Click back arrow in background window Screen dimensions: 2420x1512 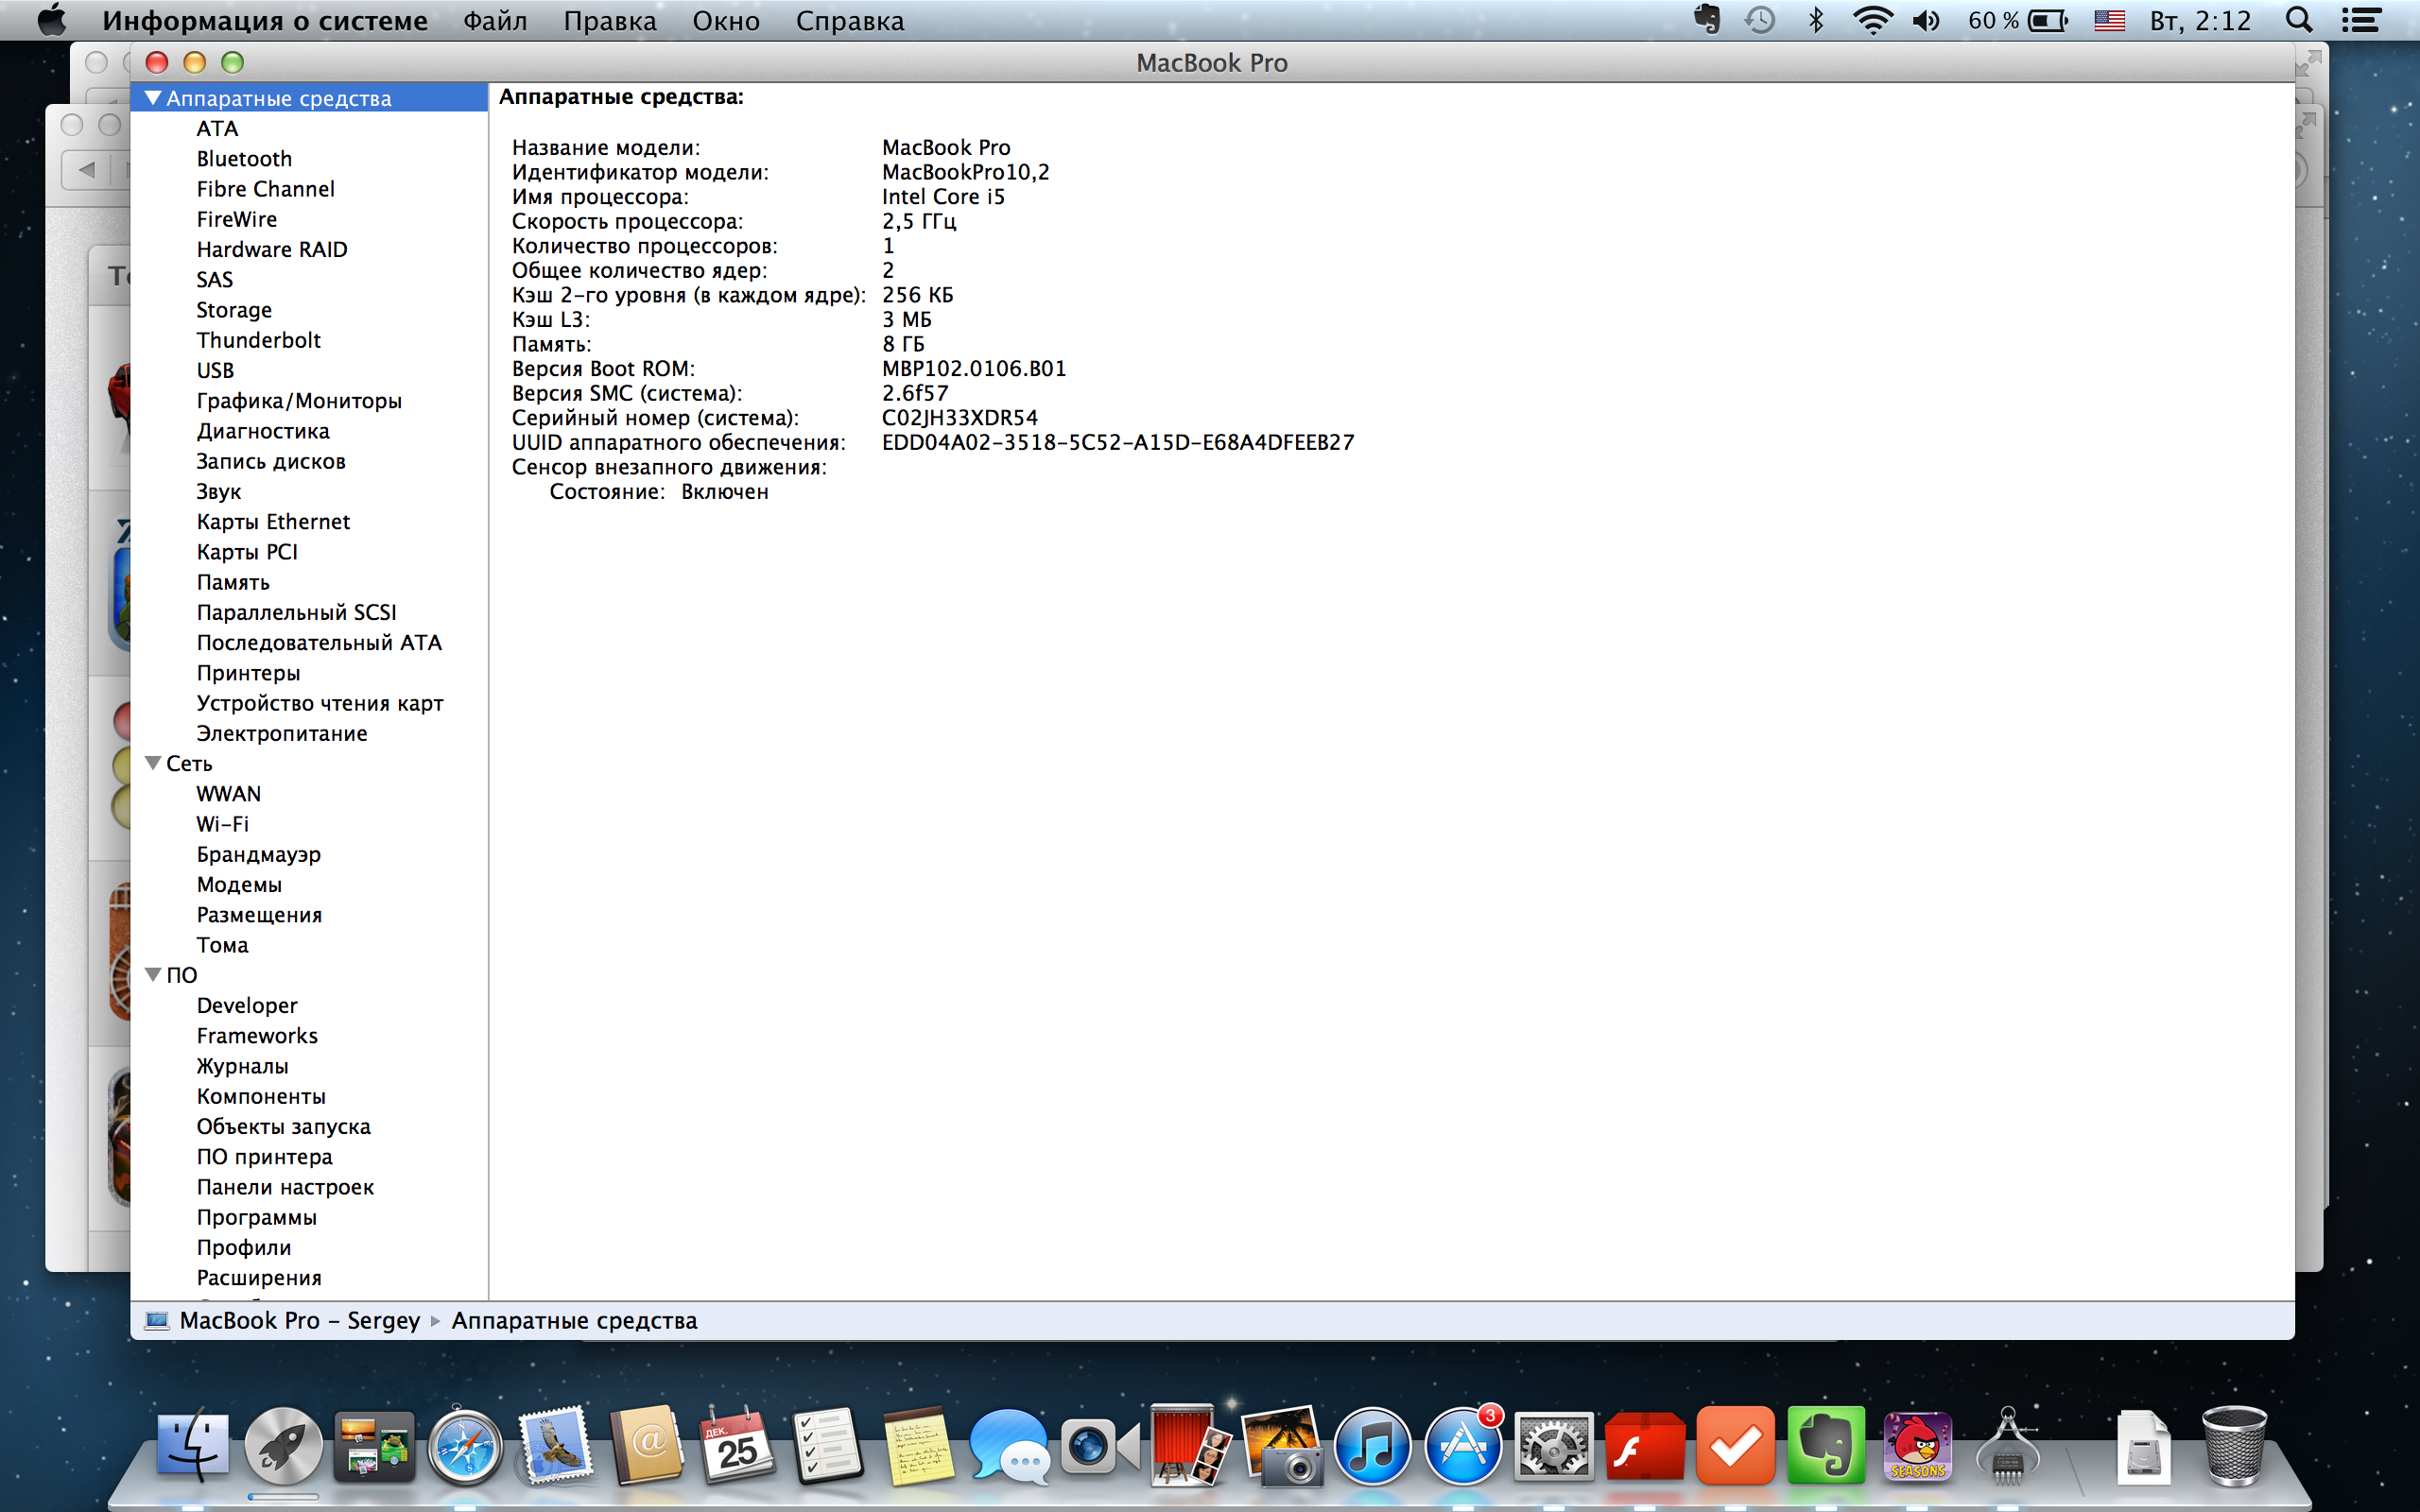click(87, 169)
